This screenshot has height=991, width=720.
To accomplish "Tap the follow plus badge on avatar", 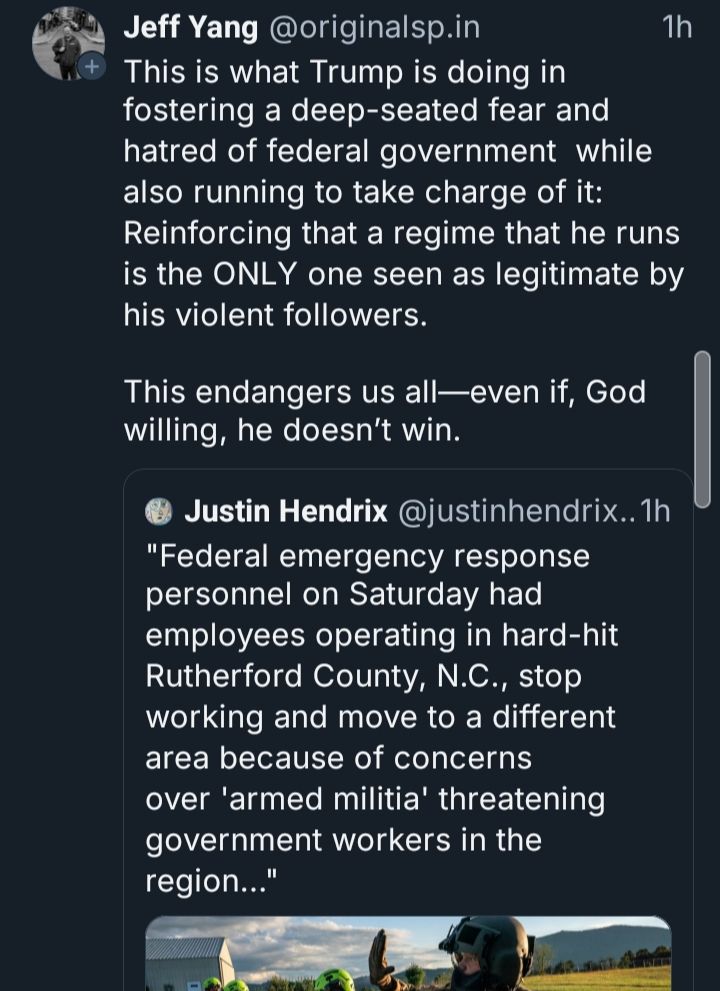I will point(92,66).
